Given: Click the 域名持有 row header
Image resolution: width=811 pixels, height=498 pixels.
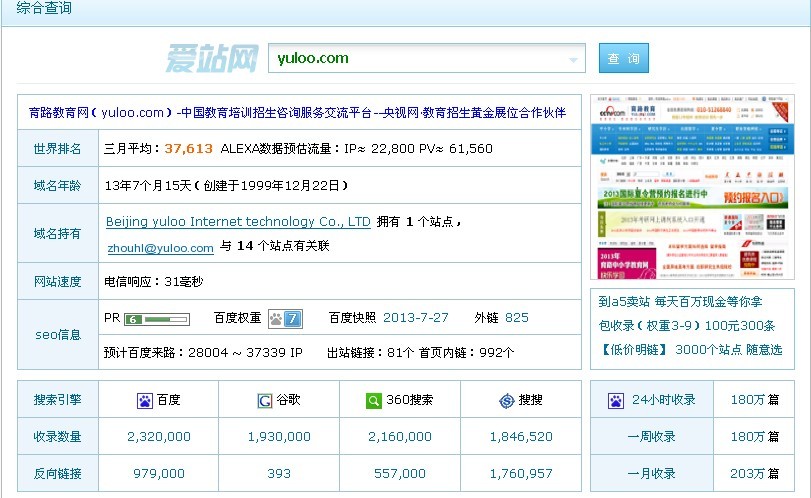Looking at the screenshot, I should (57, 233).
